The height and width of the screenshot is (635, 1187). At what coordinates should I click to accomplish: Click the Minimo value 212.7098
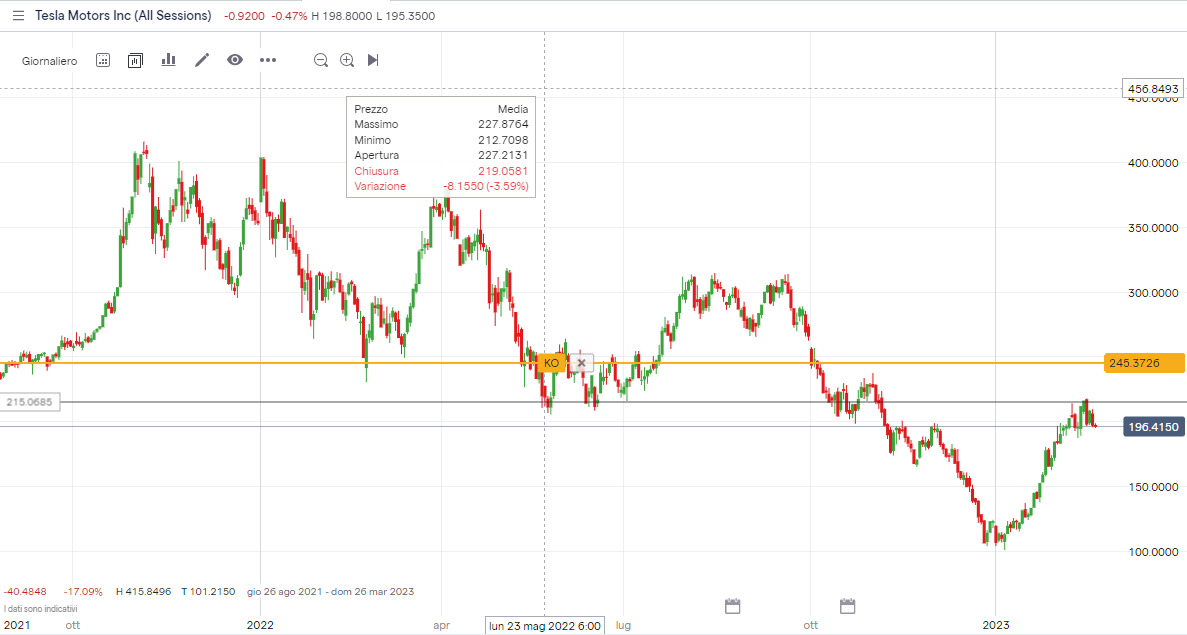tap(503, 140)
